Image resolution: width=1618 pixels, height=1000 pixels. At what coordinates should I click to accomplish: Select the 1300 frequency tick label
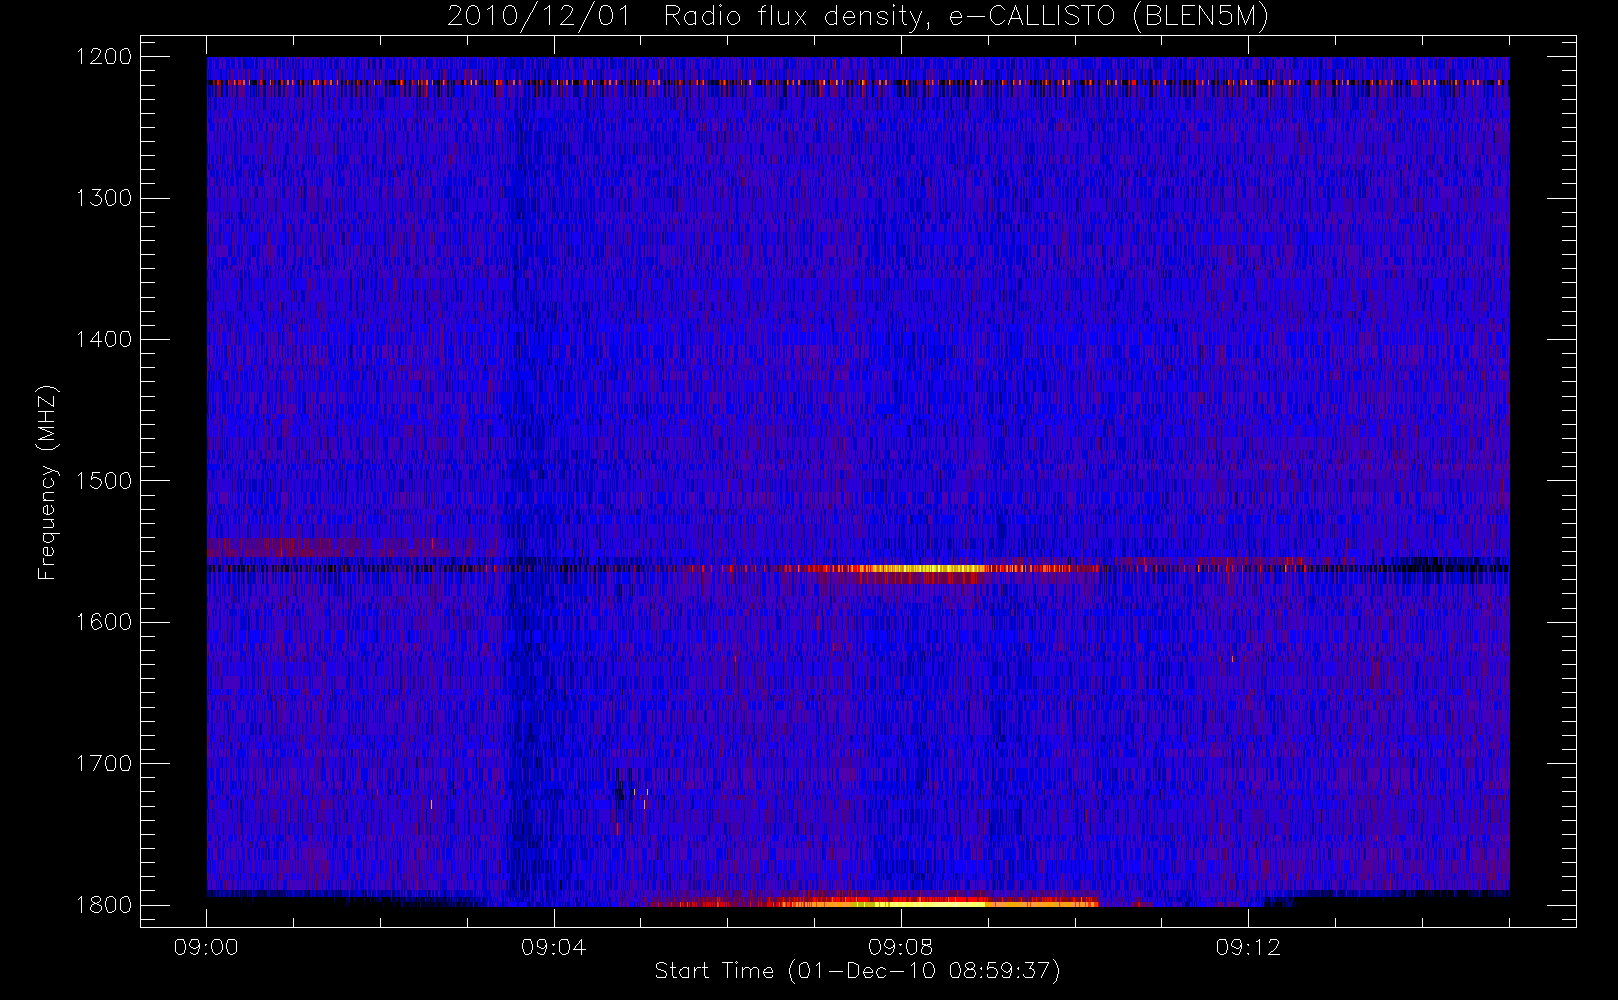(x=105, y=198)
